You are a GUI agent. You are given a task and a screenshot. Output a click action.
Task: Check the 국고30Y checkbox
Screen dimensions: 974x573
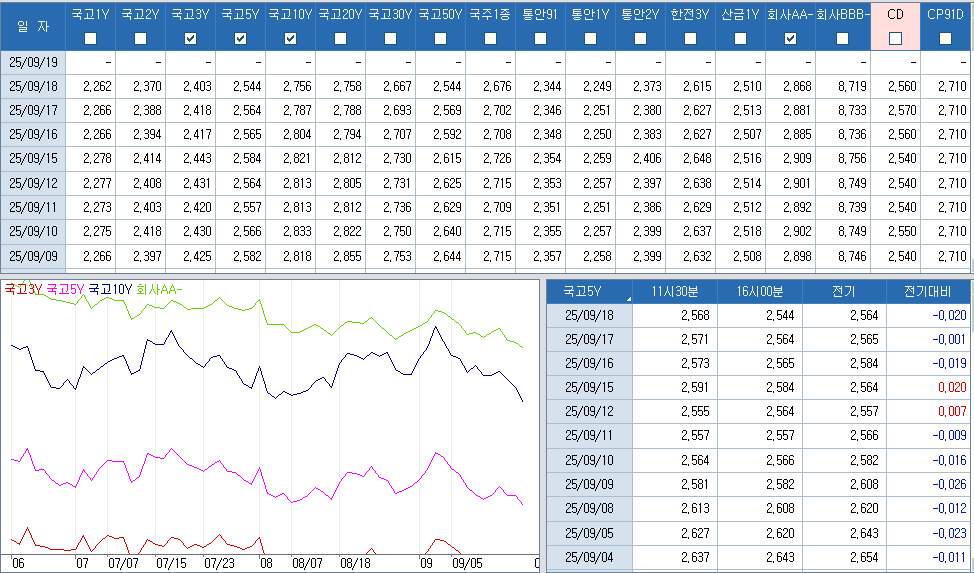click(x=390, y=38)
